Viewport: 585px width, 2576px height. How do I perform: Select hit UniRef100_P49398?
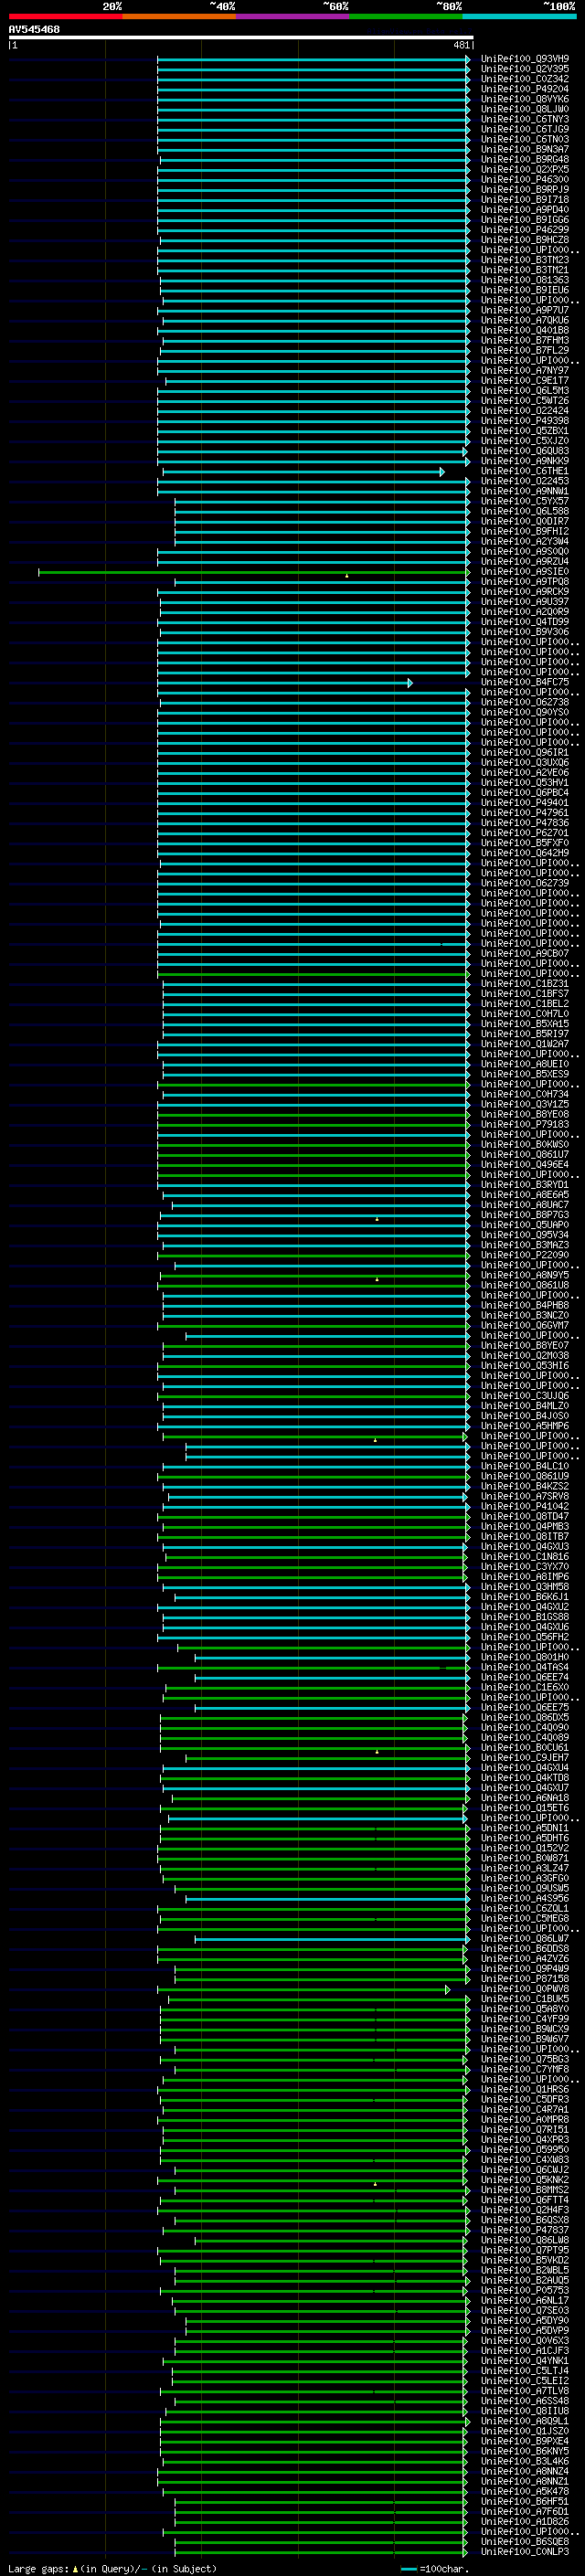tap(525, 420)
